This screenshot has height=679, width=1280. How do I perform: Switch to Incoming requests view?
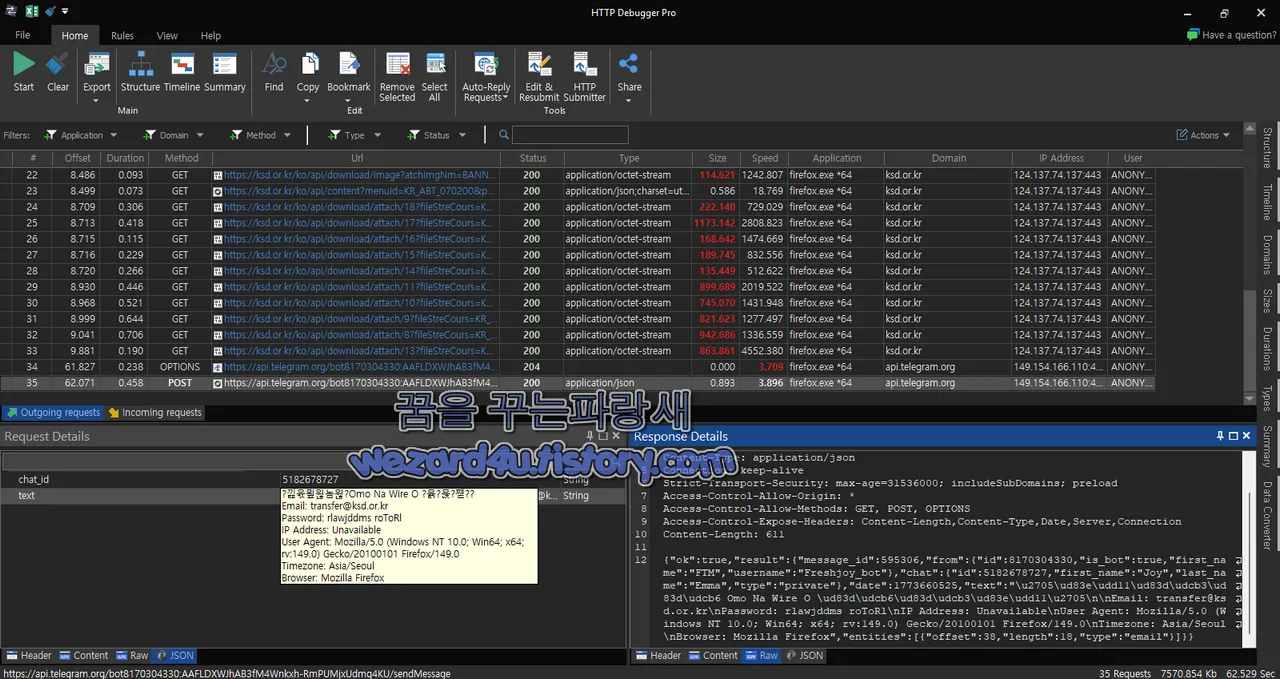pos(160,412)
